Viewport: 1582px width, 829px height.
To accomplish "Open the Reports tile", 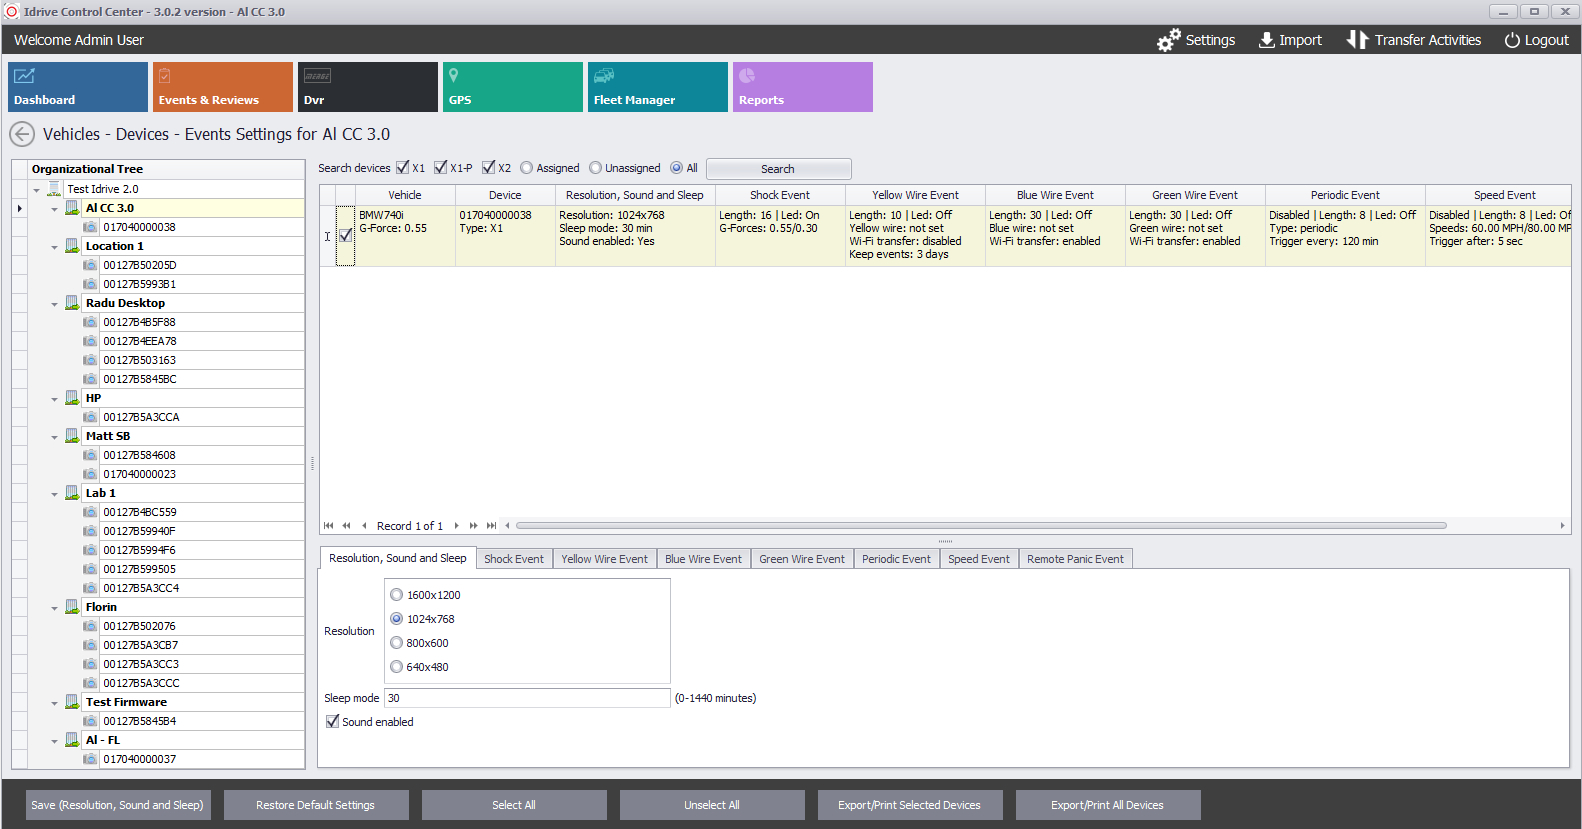I will pyautogui.click(x=802, y=87).
